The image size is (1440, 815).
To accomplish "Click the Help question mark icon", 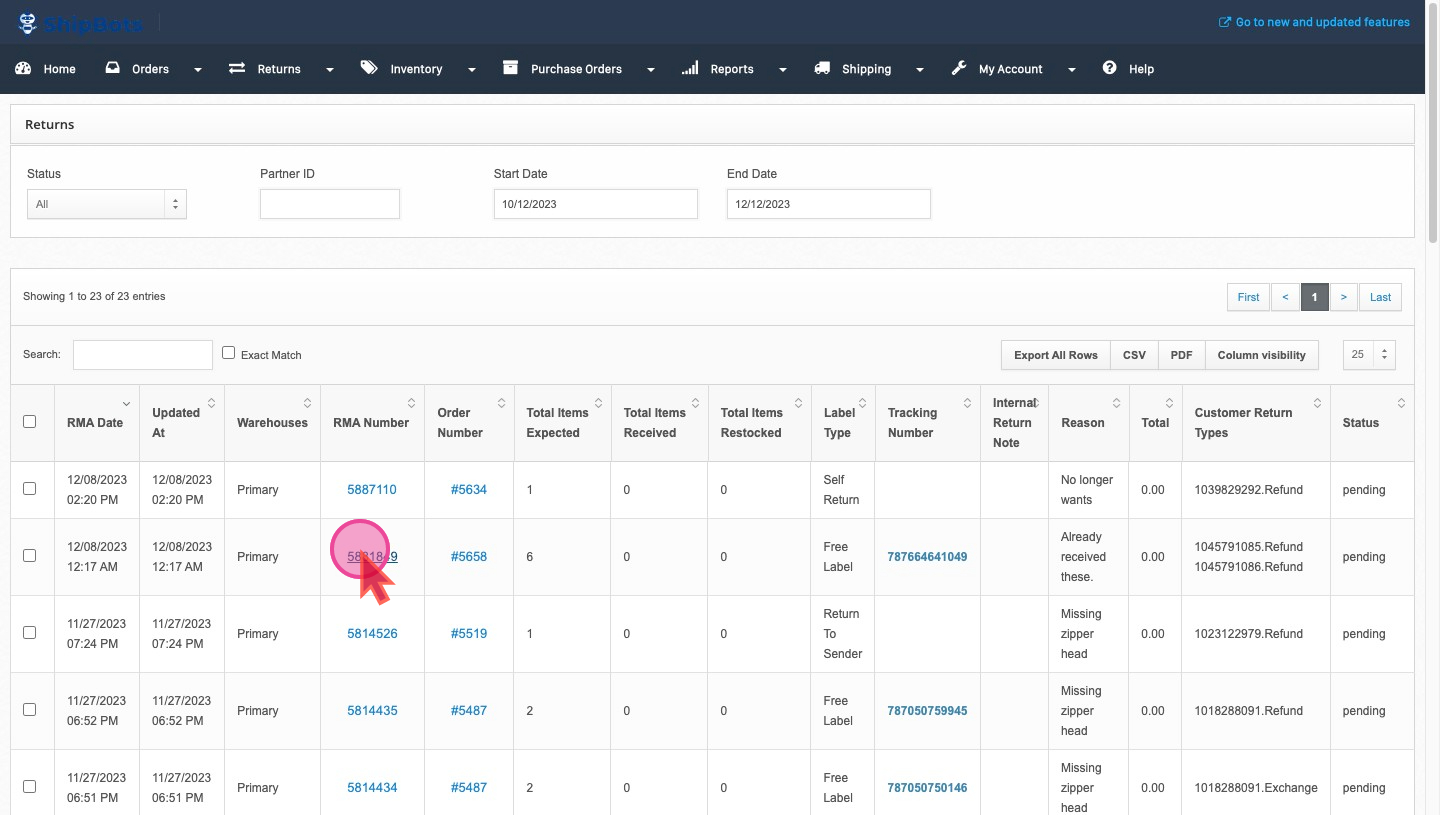I will point(1109,68).
